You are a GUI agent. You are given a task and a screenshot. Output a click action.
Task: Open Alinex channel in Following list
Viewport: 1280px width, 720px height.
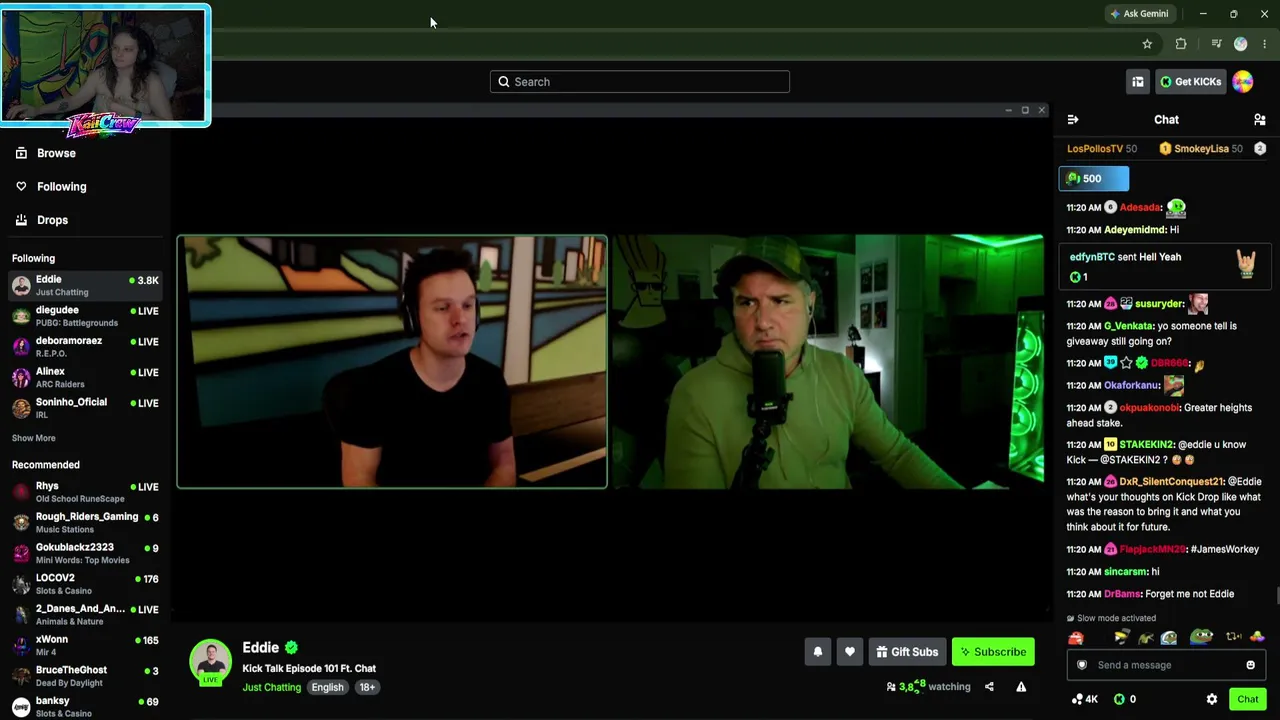85,377
